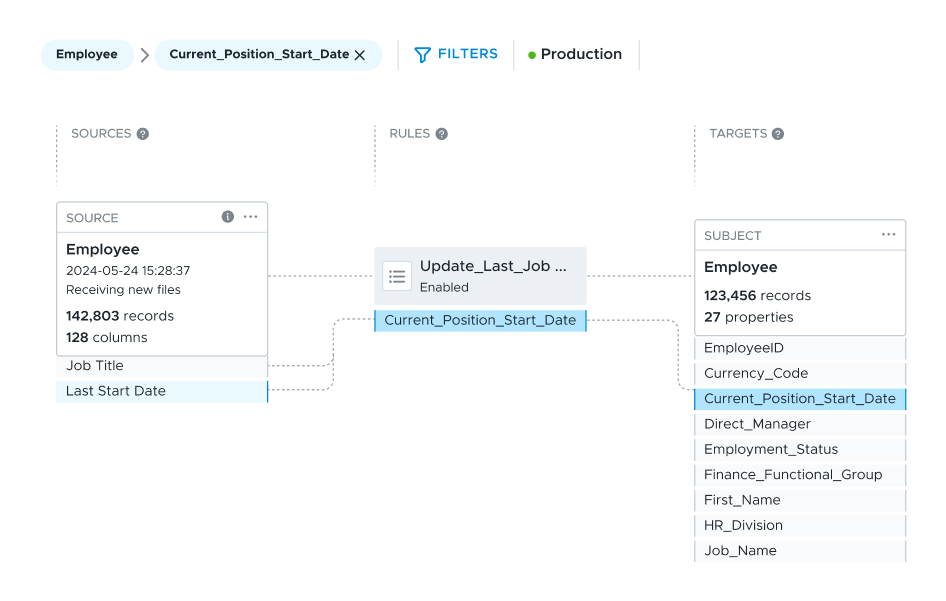Select the Last Start Date source column

pyautogui.click(x=116, y=391)
